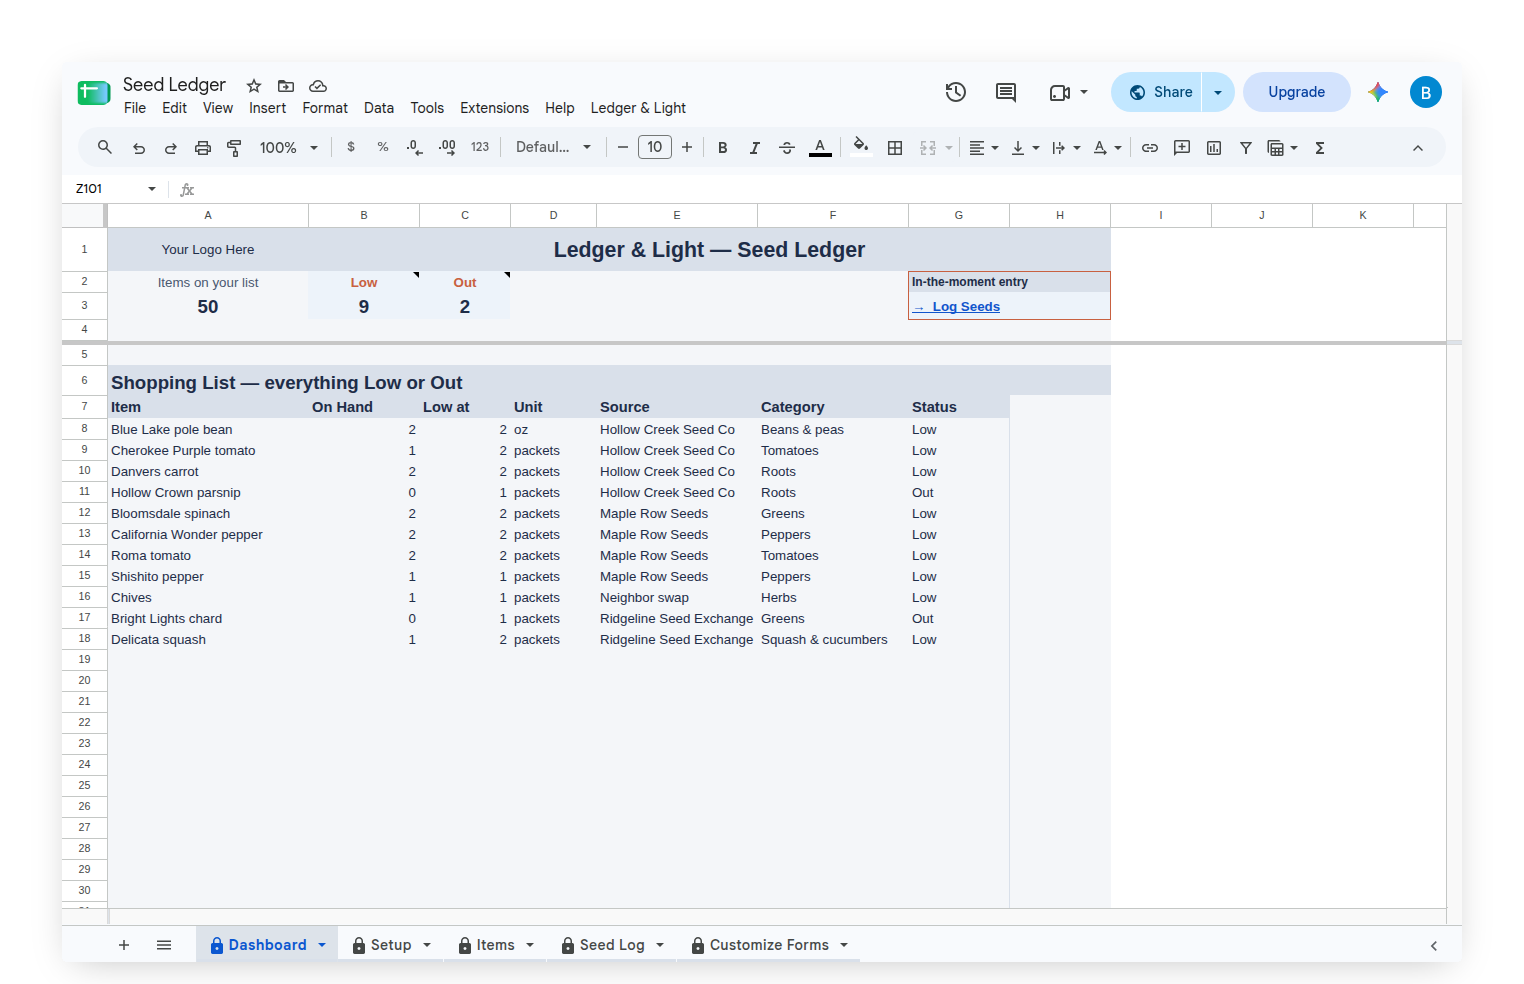1524x984 pixels.
Task: Toggle strikethrough formatting
Action: pyautogui.click(x=787, y=148)
